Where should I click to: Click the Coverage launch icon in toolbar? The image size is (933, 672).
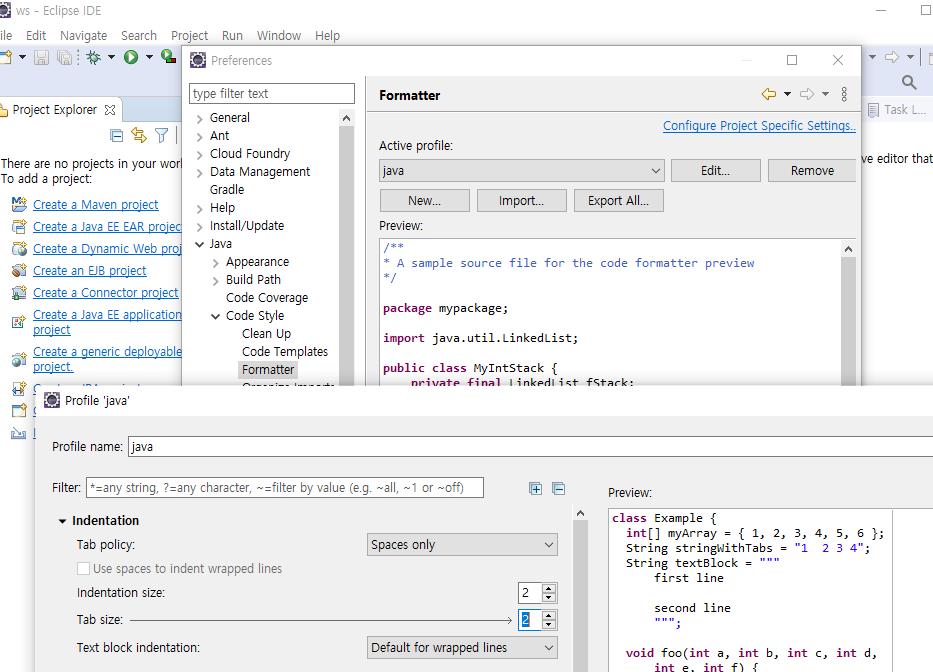tap(168, 57)
